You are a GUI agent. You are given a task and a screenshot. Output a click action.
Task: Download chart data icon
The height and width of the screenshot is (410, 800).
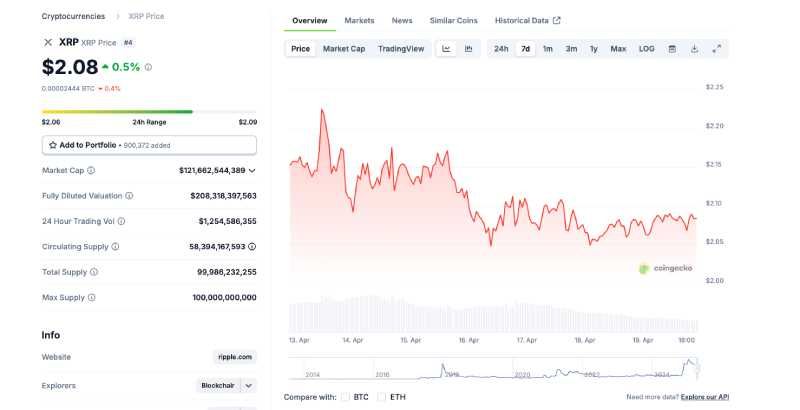point(694,49)
